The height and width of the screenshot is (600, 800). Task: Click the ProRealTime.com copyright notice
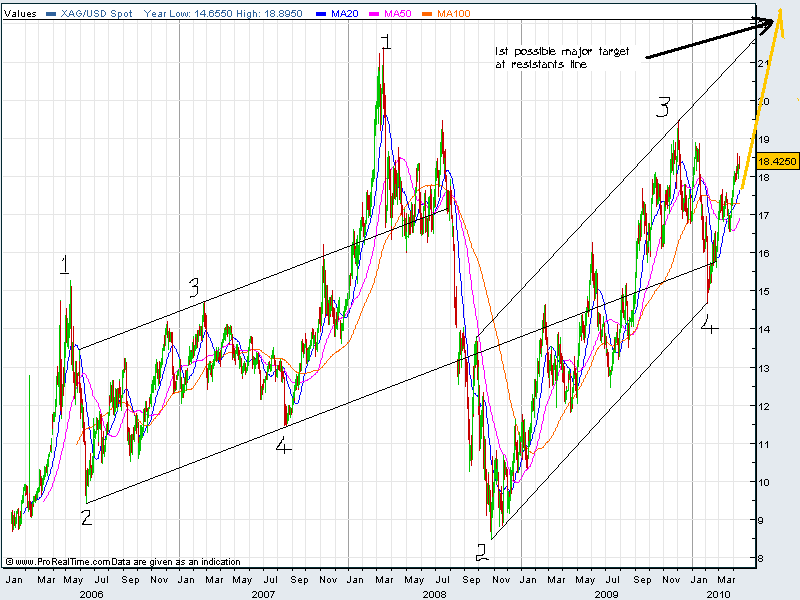pyautogui.click(x=123, y=562)
